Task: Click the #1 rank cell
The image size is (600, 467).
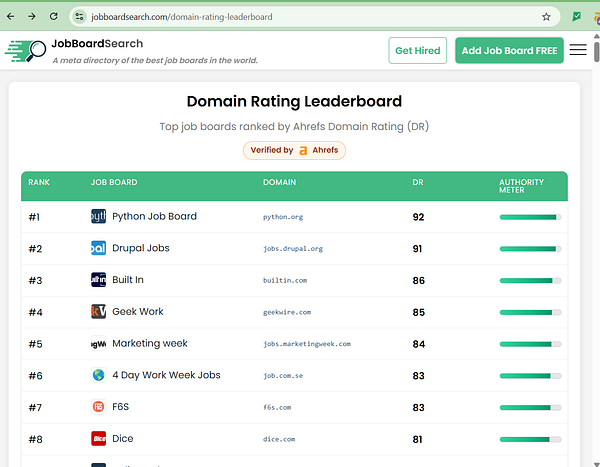Action: point(34,217)
